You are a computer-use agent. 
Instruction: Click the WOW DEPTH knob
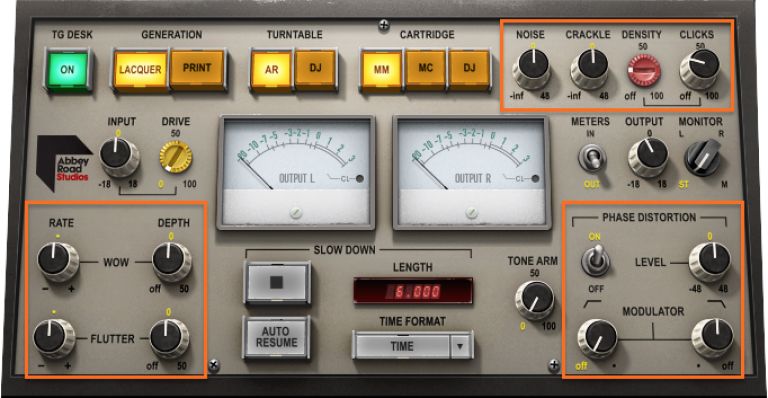(171, 261)
